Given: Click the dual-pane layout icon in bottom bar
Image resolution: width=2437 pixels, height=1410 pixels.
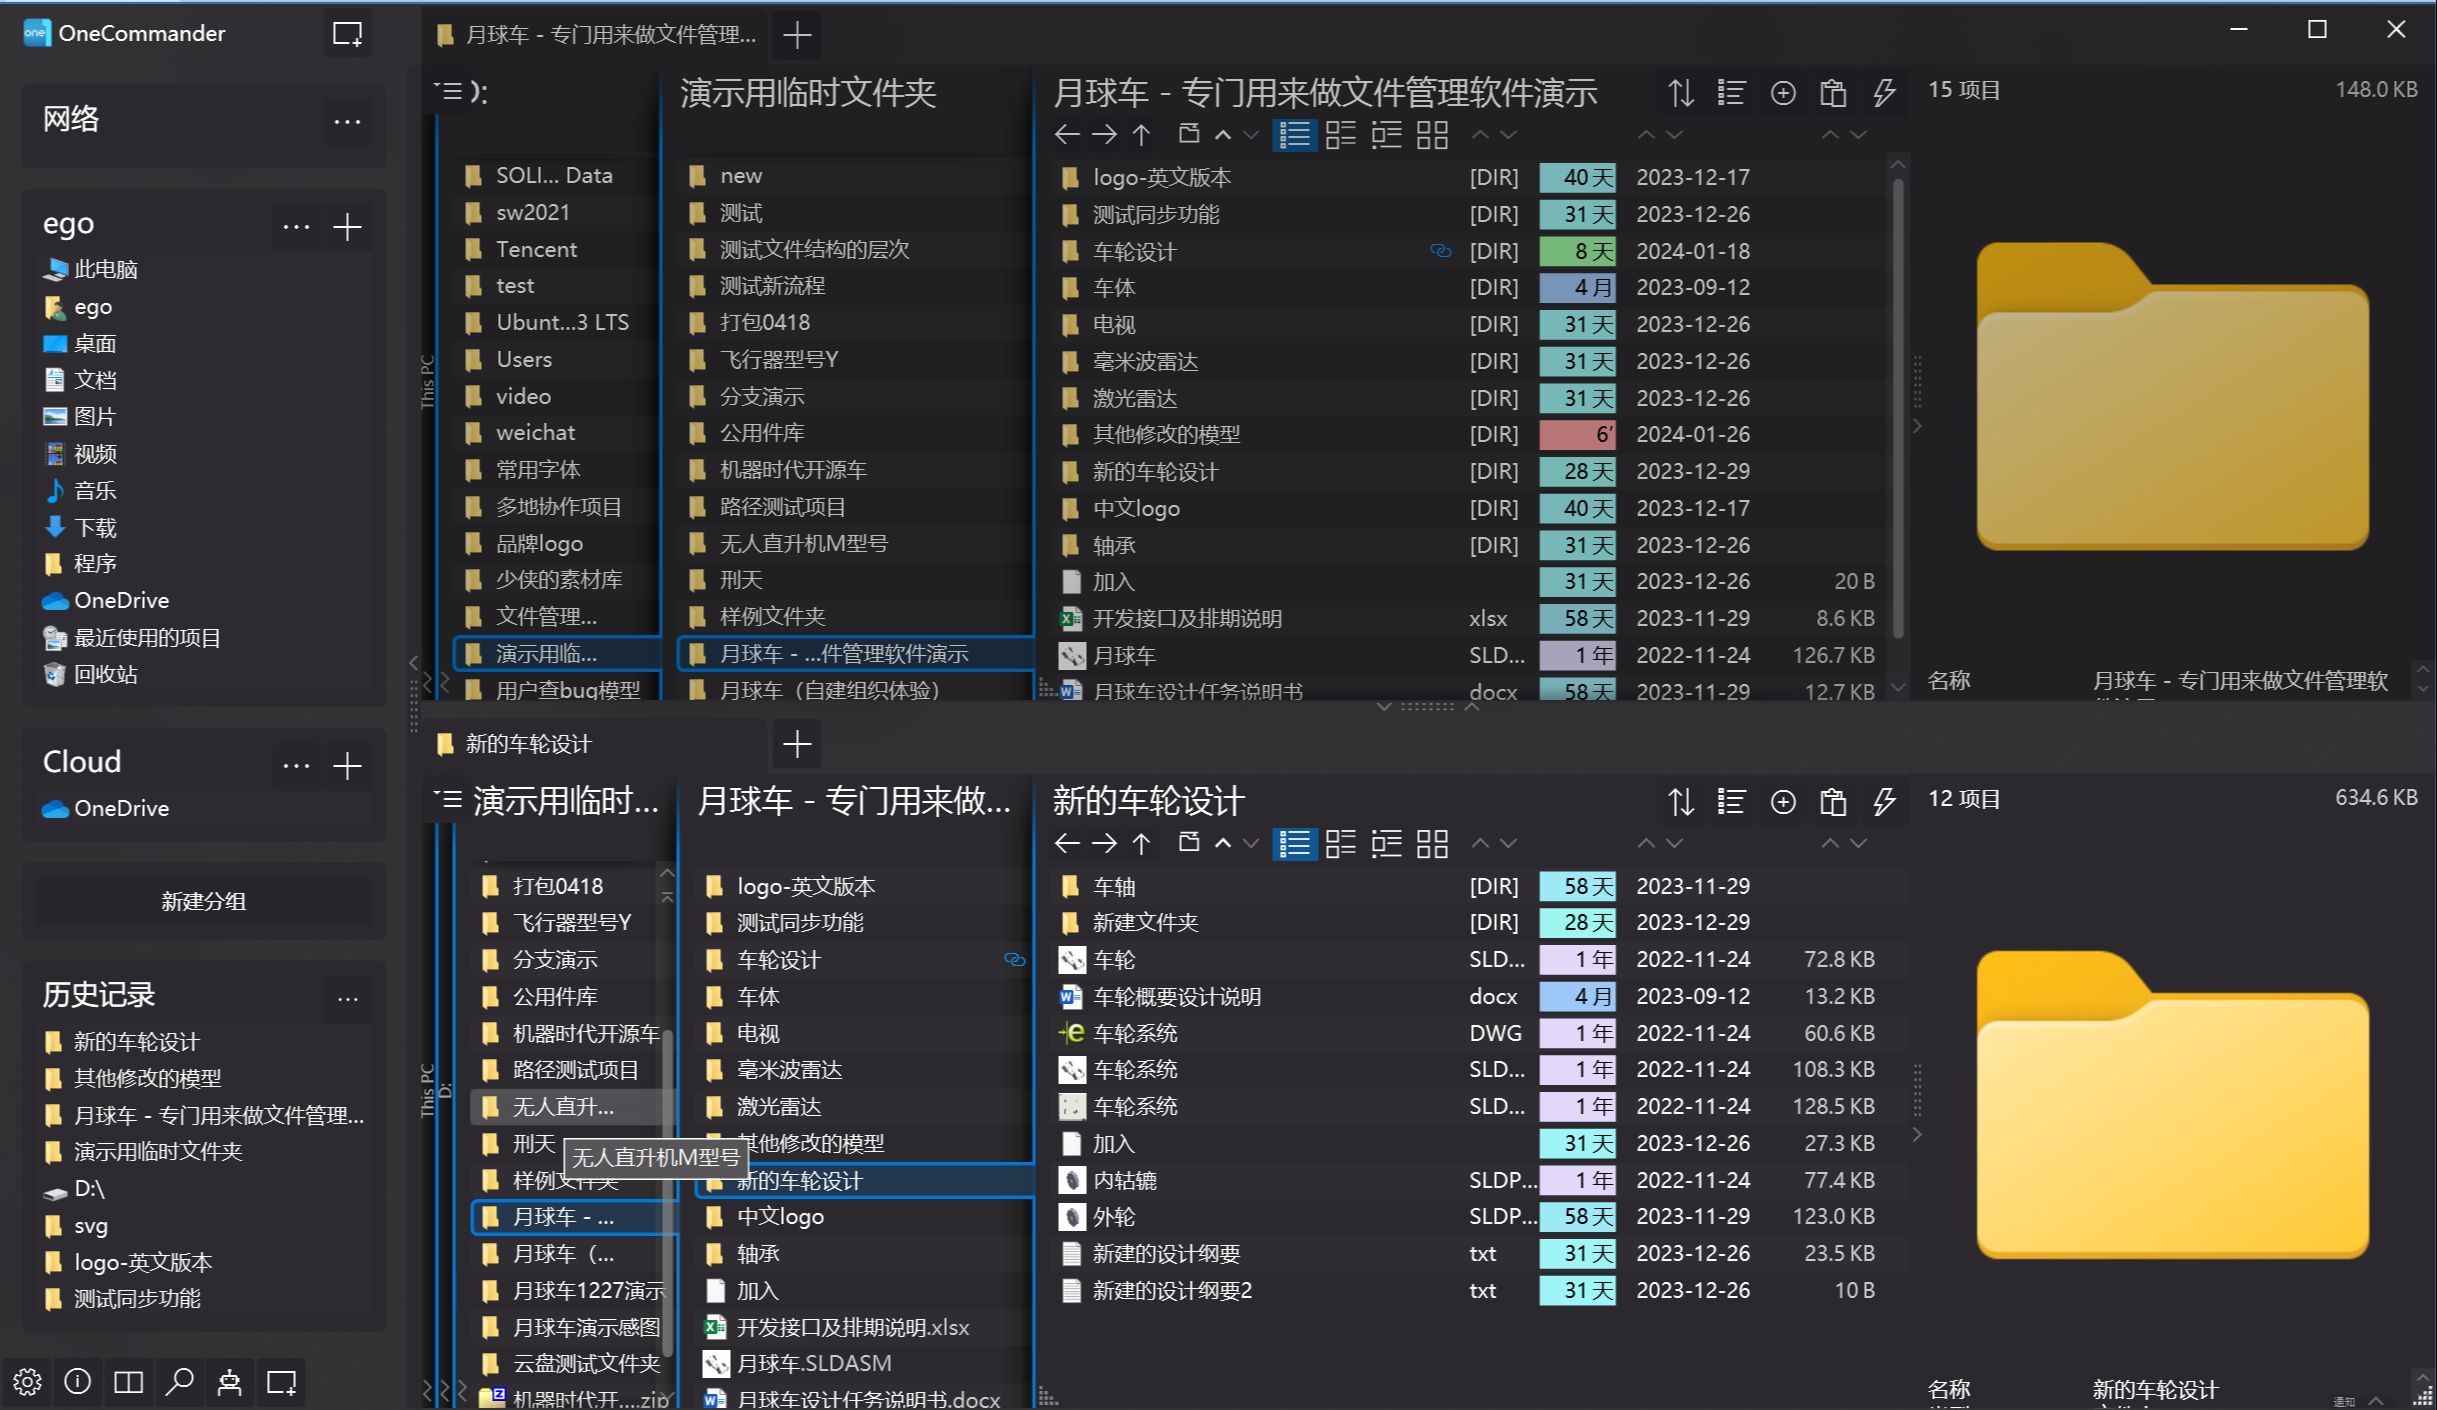Looking at the screenshot, I should point(128,1382).
